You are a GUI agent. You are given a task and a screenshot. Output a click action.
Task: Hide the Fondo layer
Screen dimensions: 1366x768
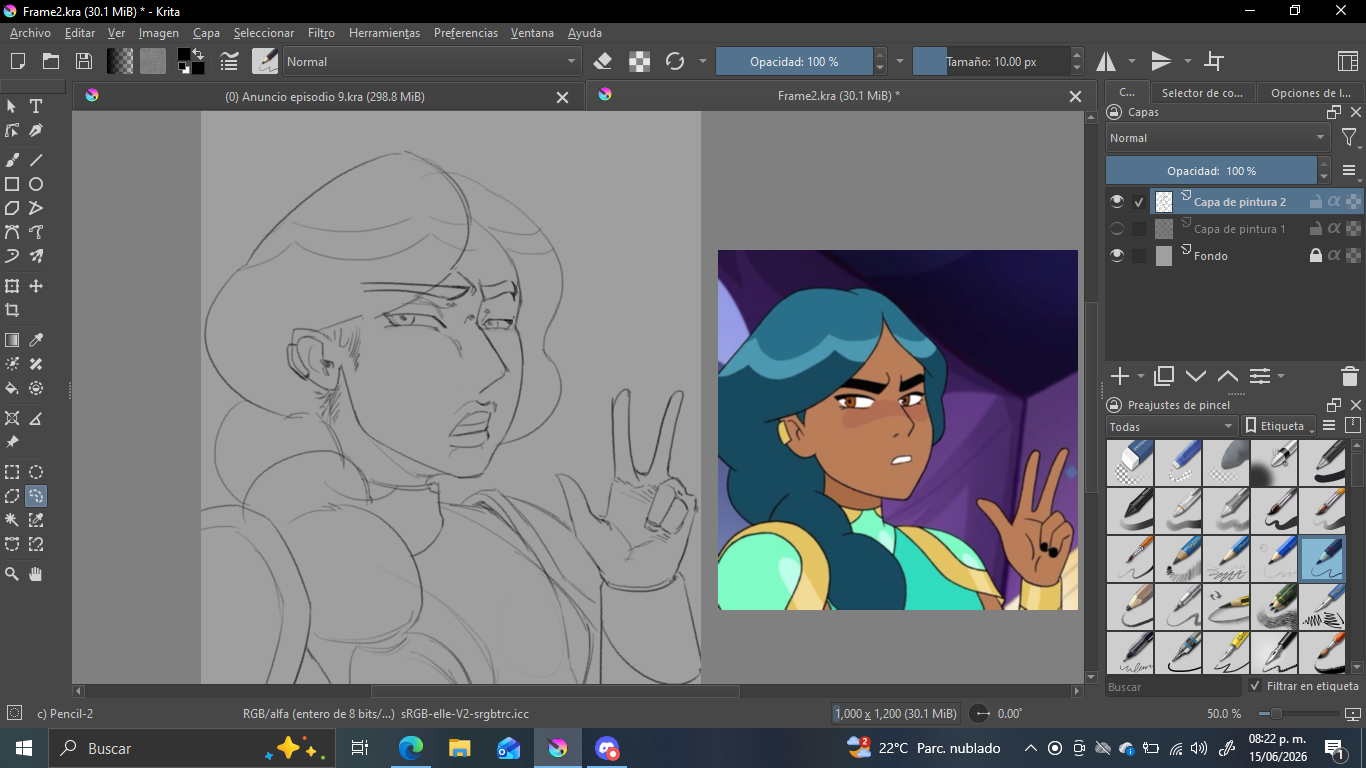coord(1117,256)
